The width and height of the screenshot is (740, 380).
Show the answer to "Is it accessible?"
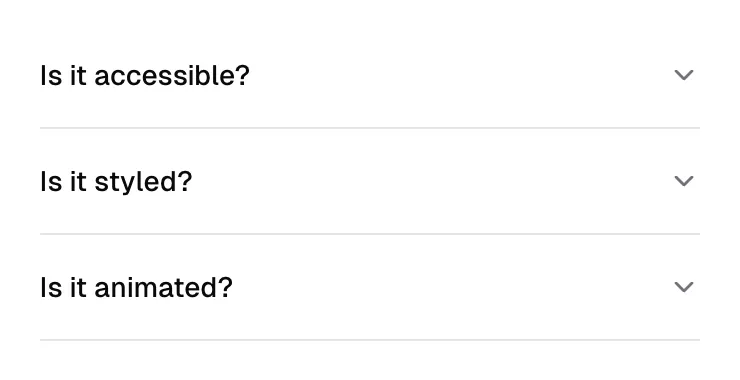click(x=370, y=75)
